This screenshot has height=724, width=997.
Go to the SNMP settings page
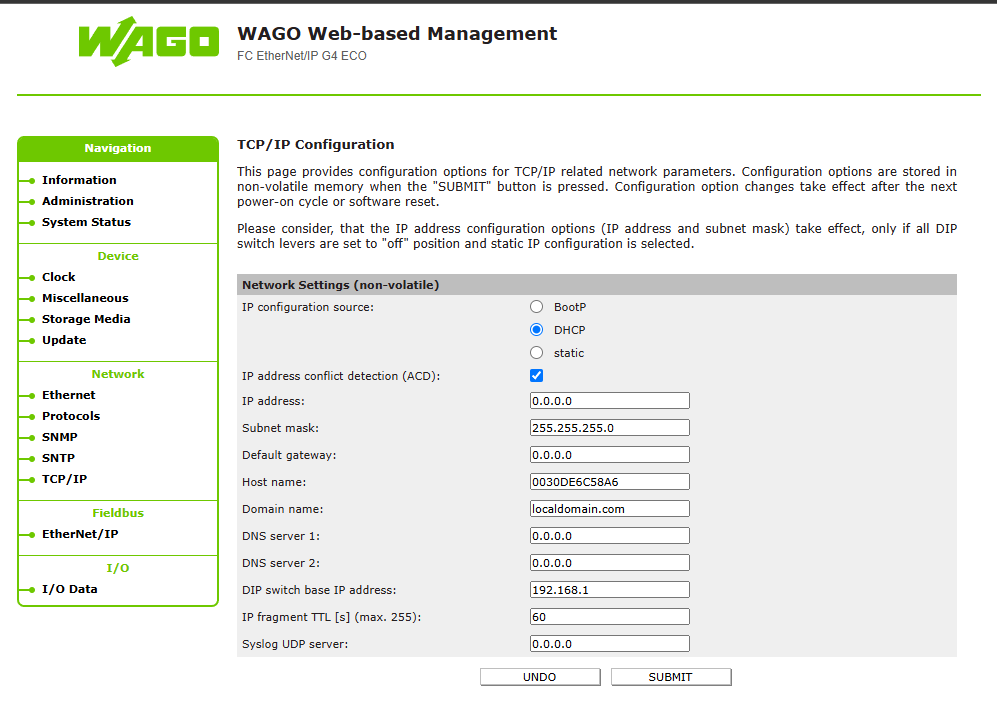pyautogui.click(x=59, y=437)
